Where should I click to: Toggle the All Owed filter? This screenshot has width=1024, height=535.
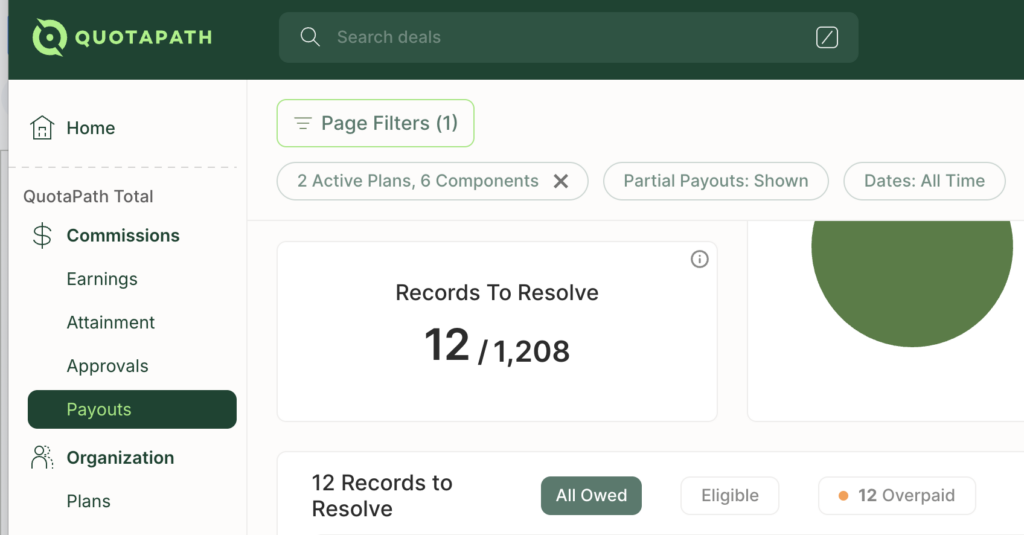(x=591, y=495)
